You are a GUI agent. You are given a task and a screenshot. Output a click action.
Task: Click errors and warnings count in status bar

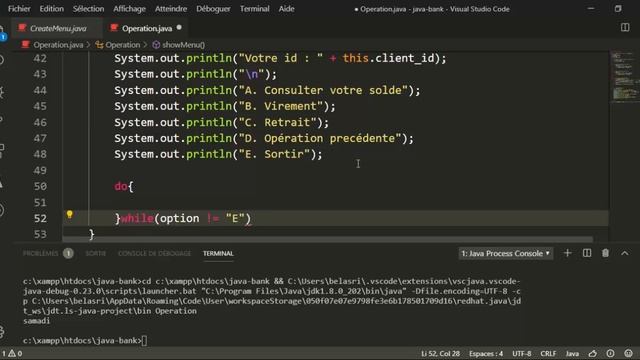point(12,353)
